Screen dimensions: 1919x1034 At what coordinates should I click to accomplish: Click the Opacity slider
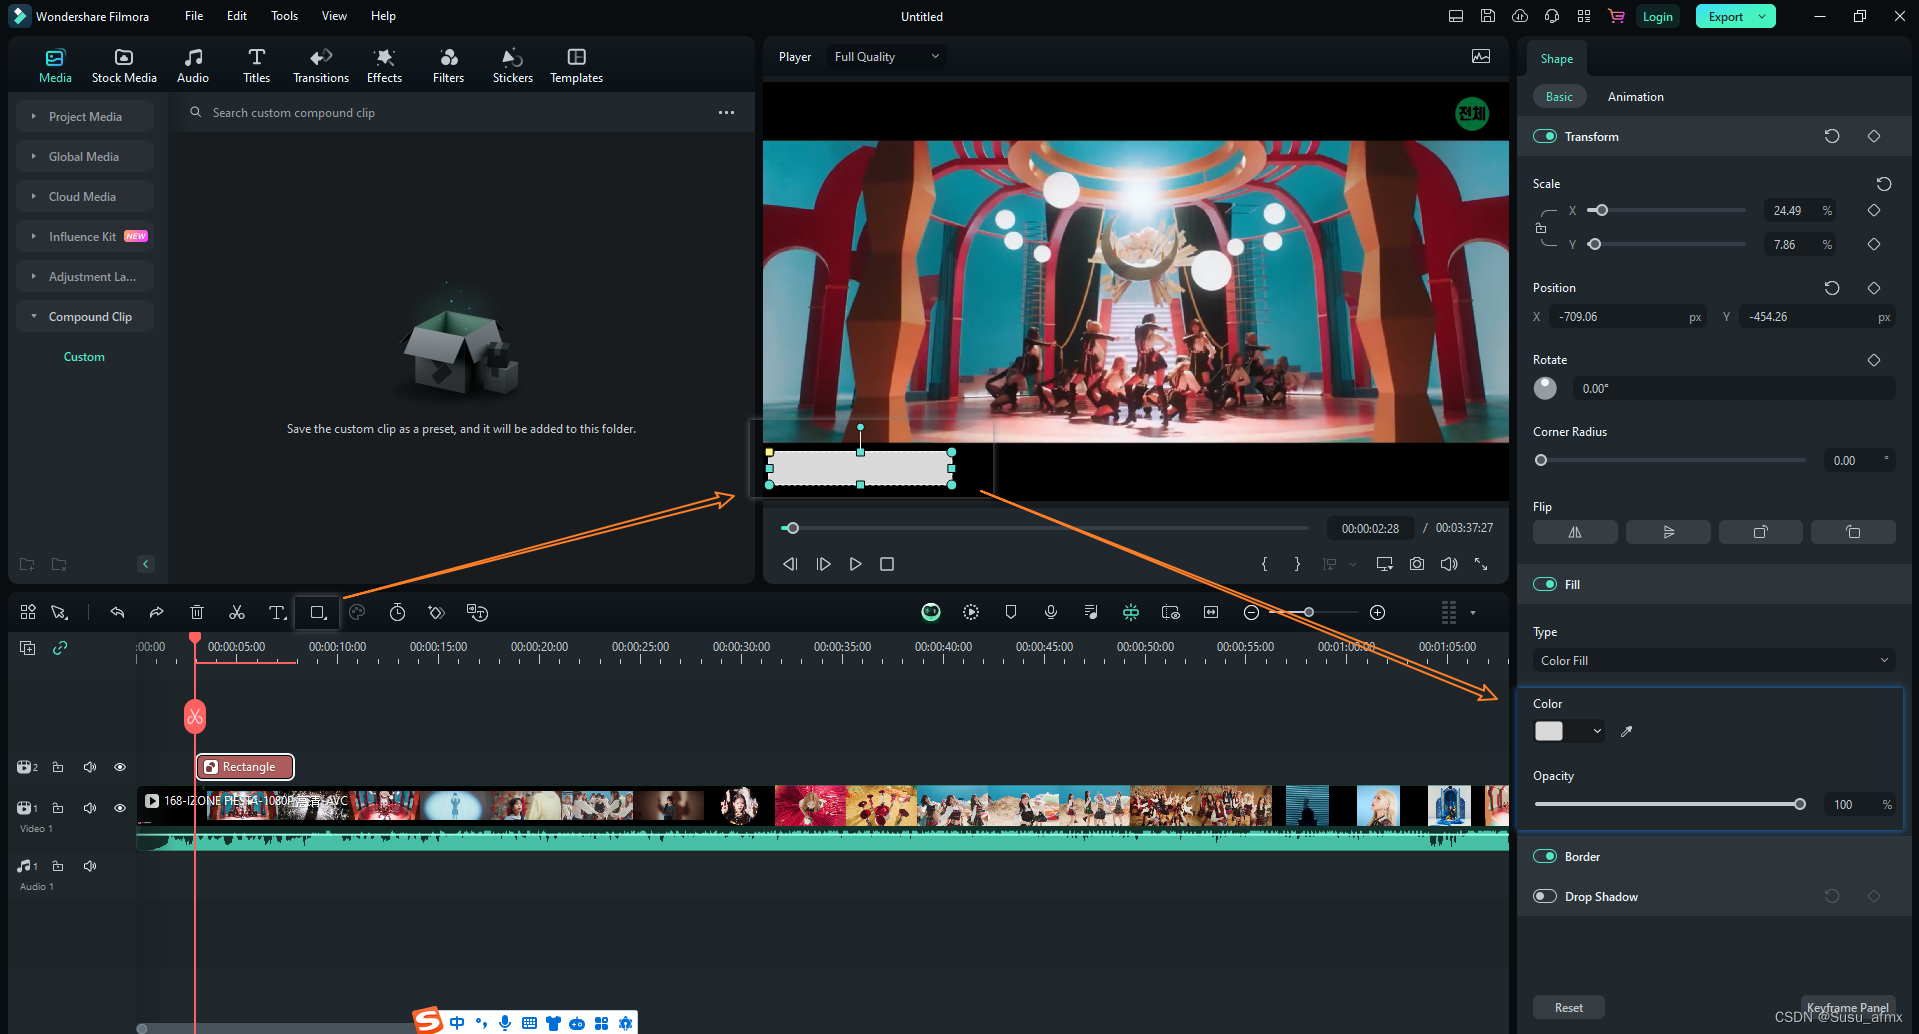[1668, 804]
